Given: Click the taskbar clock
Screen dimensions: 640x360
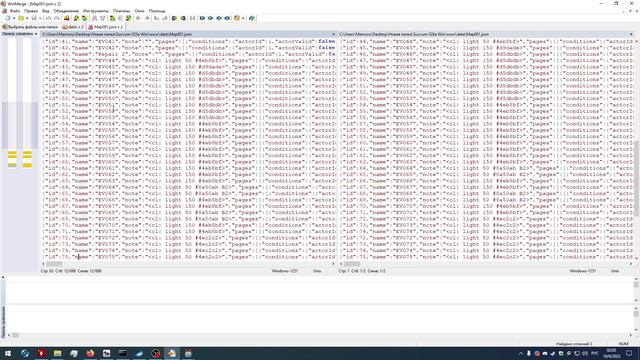Looking at the screenshot, I should click(611, 353).
